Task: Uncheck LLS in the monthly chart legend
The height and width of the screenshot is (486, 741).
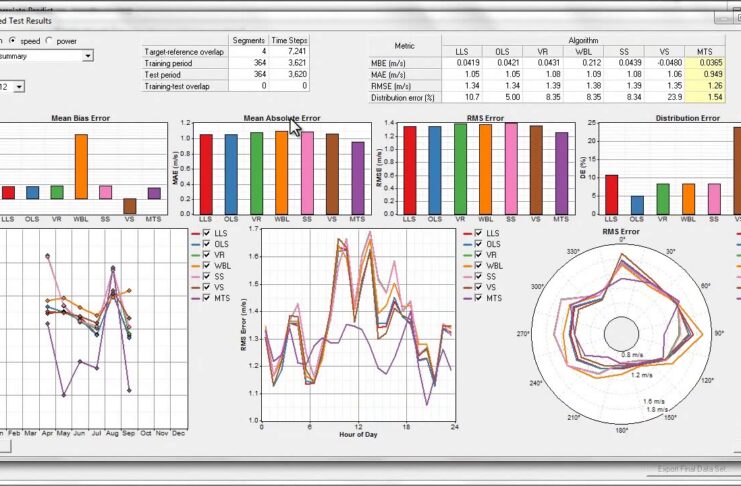Action: [x=206, y=233]
